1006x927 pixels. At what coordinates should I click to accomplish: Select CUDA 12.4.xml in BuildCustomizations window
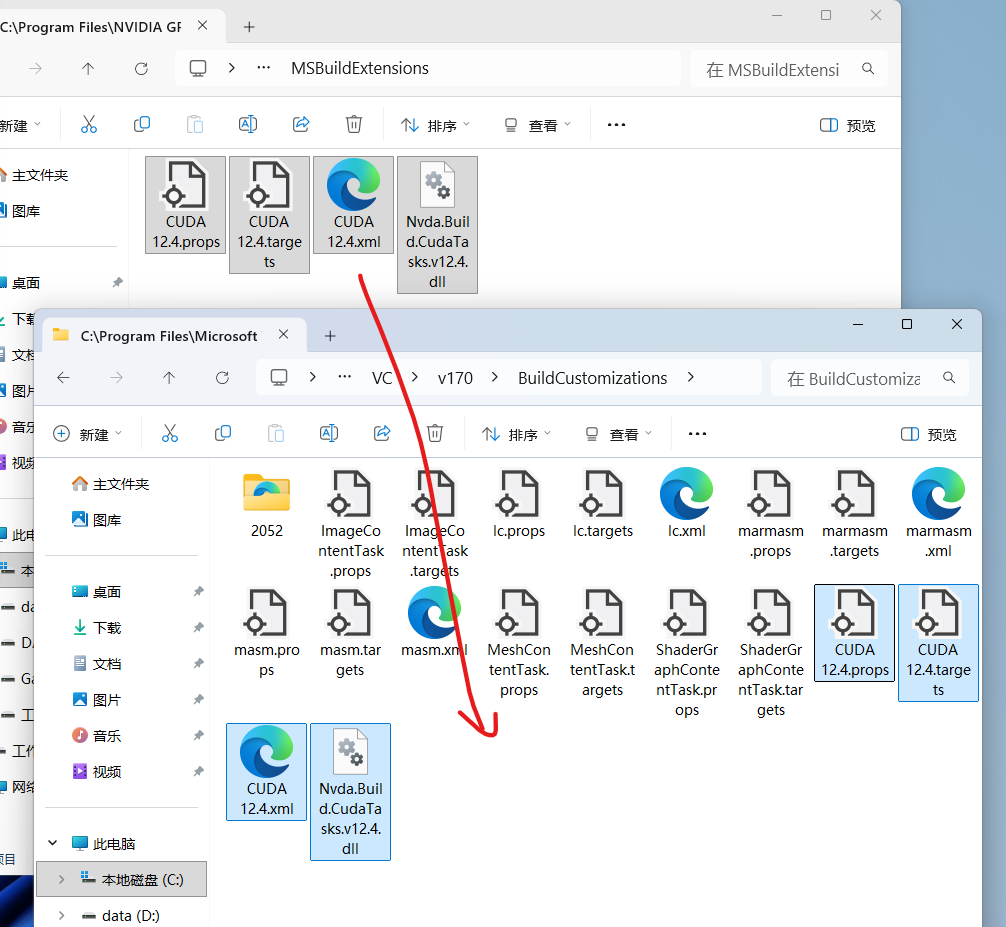tap(267, 772)
